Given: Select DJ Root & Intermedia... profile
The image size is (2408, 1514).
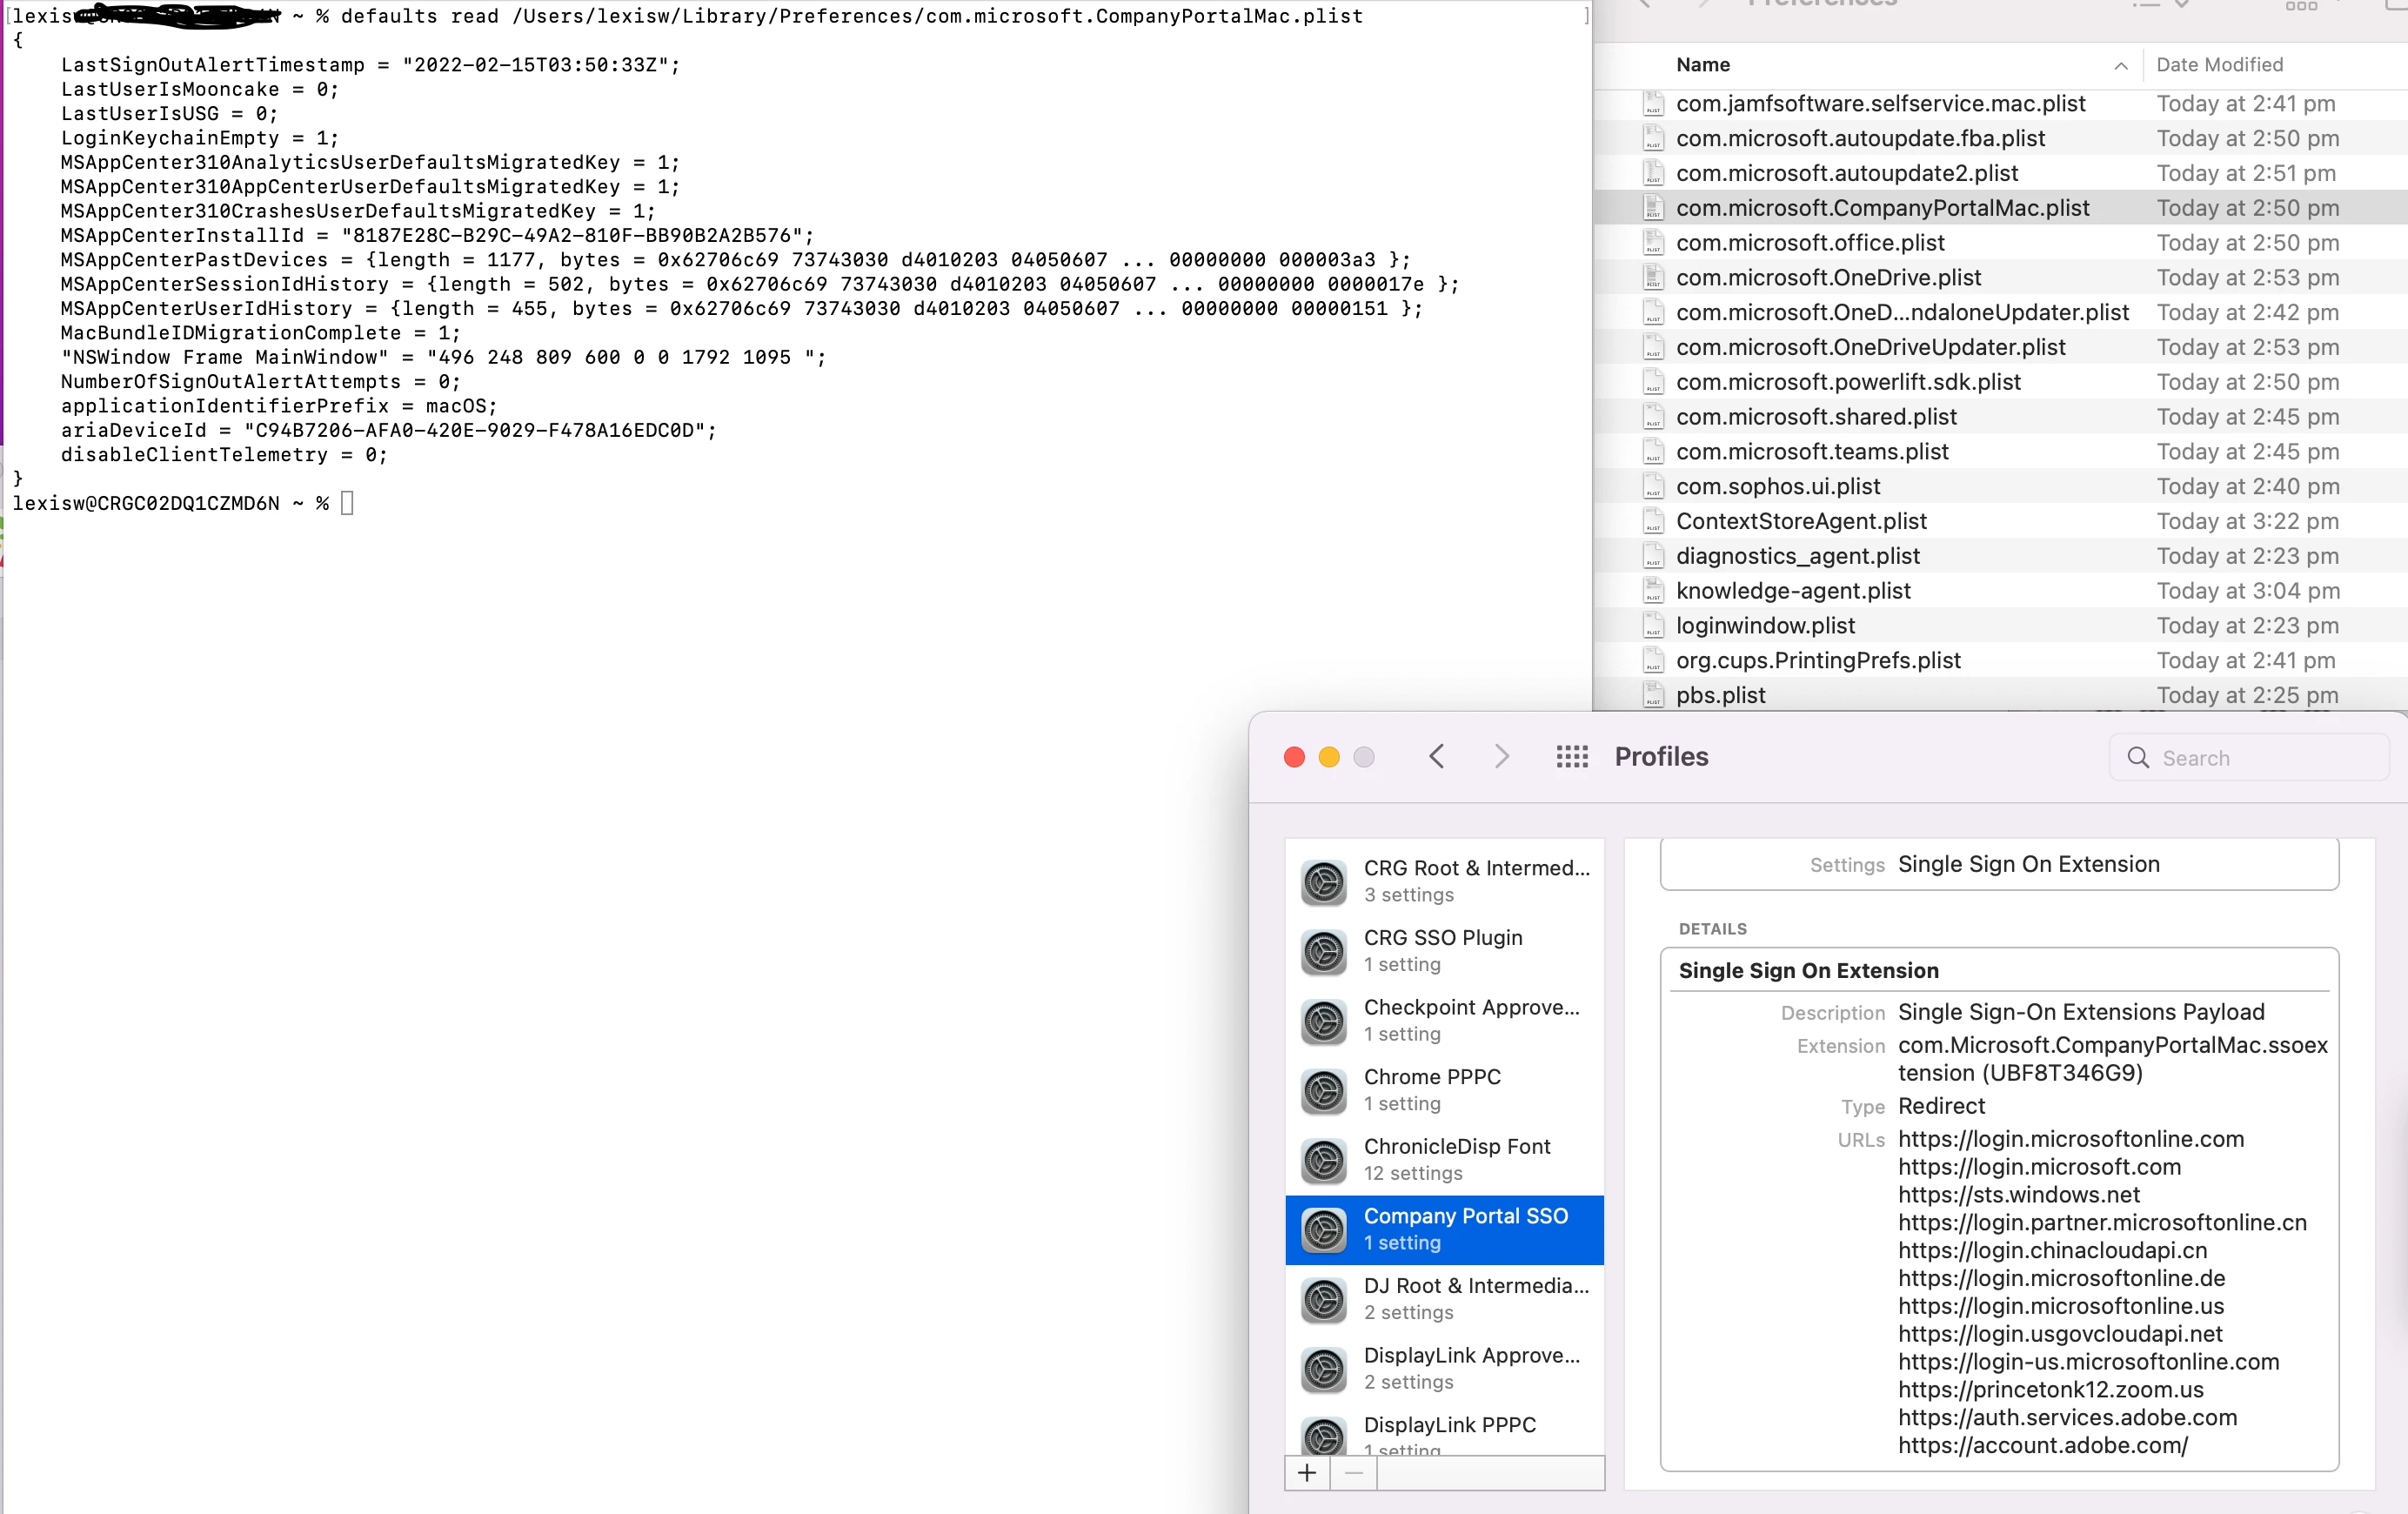Looking at the screenshot, I should (1444, 1299).
